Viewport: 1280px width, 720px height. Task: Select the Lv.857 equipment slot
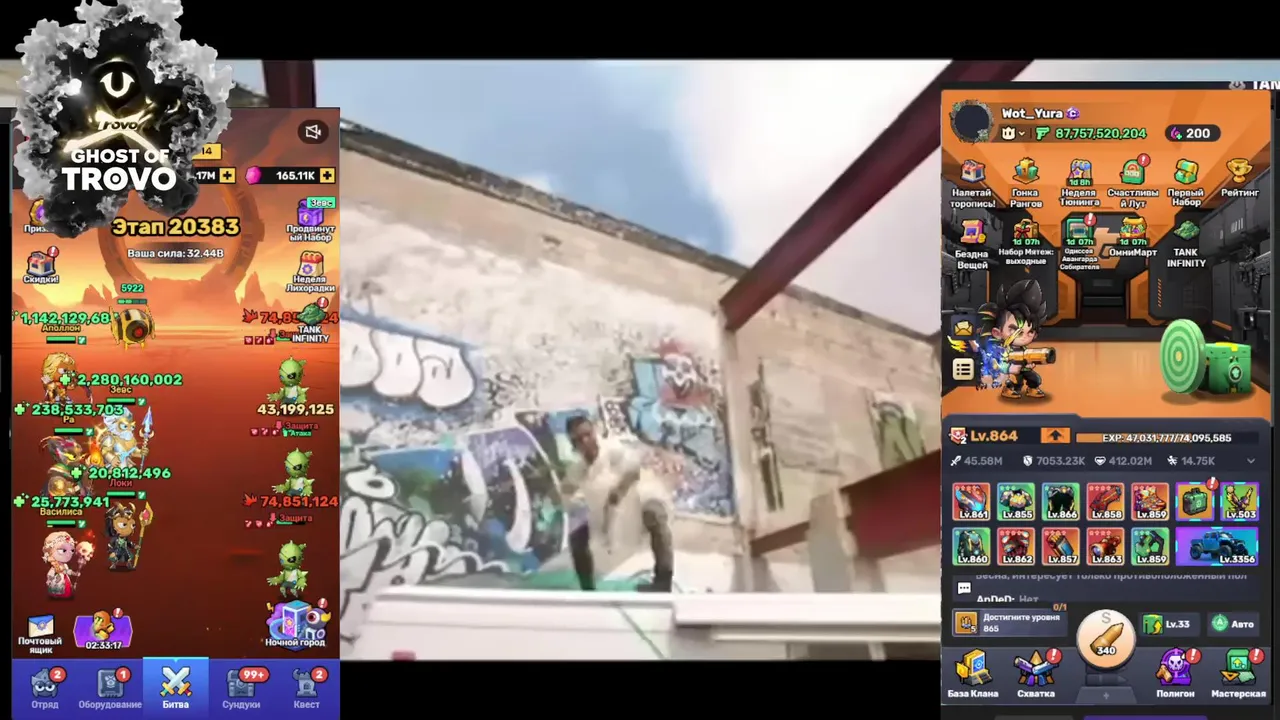(1061, 547)
